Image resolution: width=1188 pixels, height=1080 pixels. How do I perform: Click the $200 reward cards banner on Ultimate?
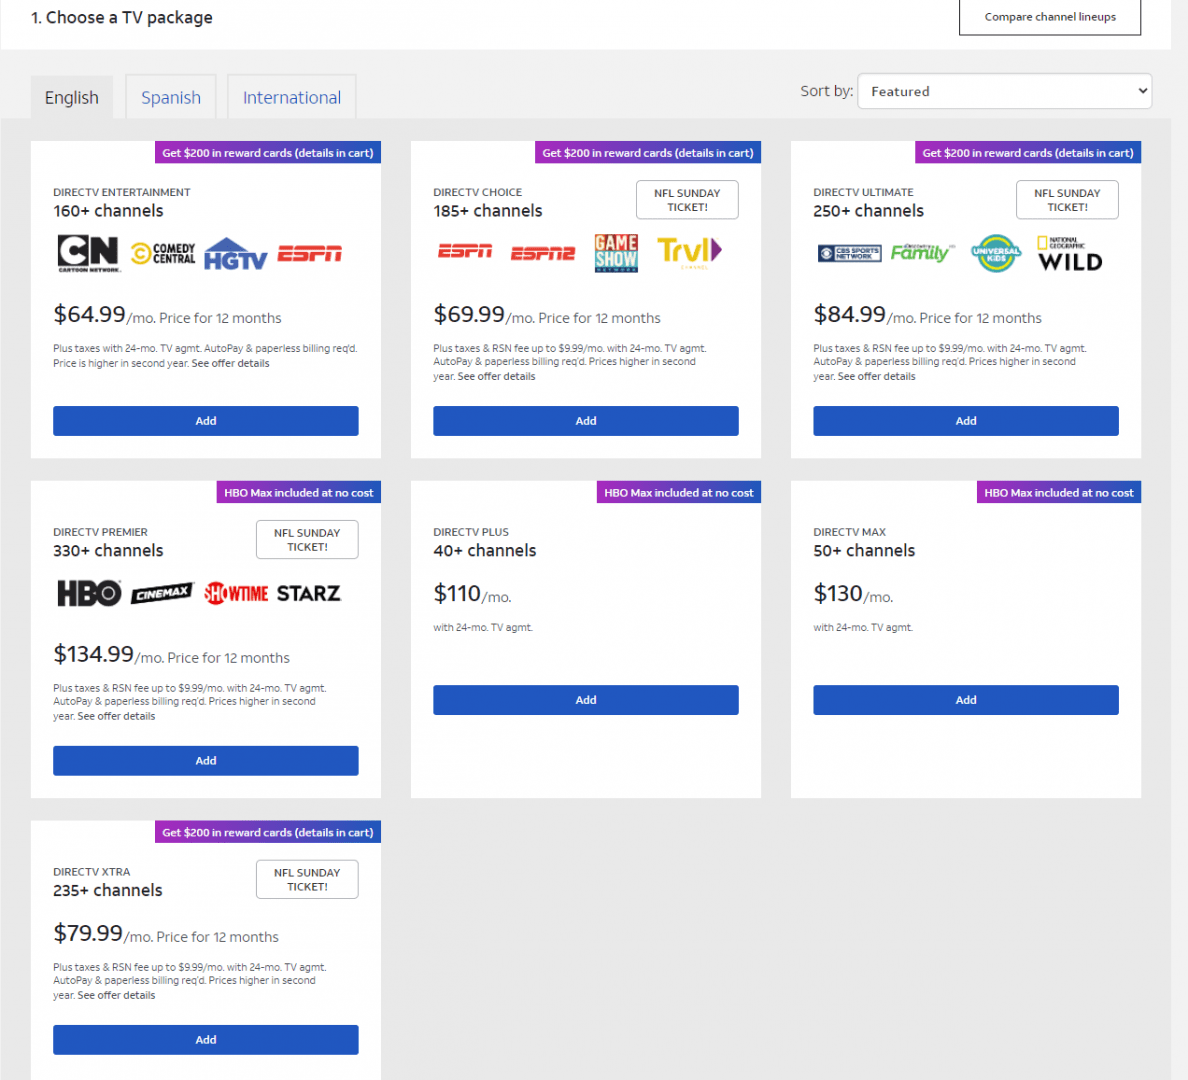(x=1028, y=152)
